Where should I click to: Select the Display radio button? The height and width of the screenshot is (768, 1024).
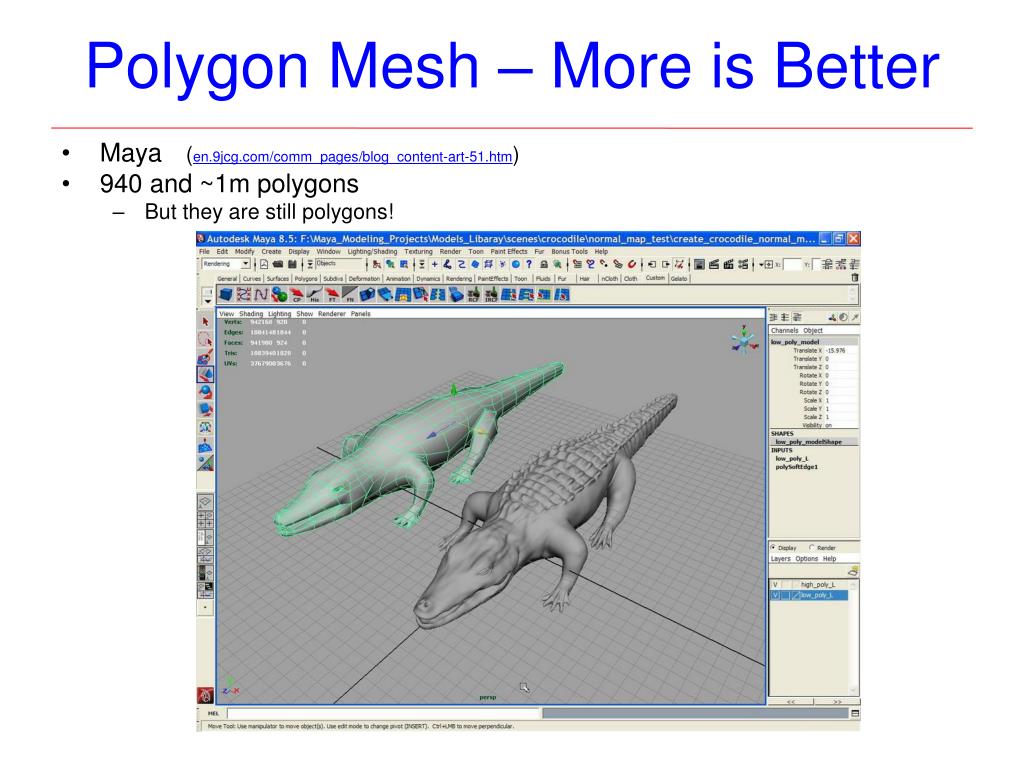773,547
